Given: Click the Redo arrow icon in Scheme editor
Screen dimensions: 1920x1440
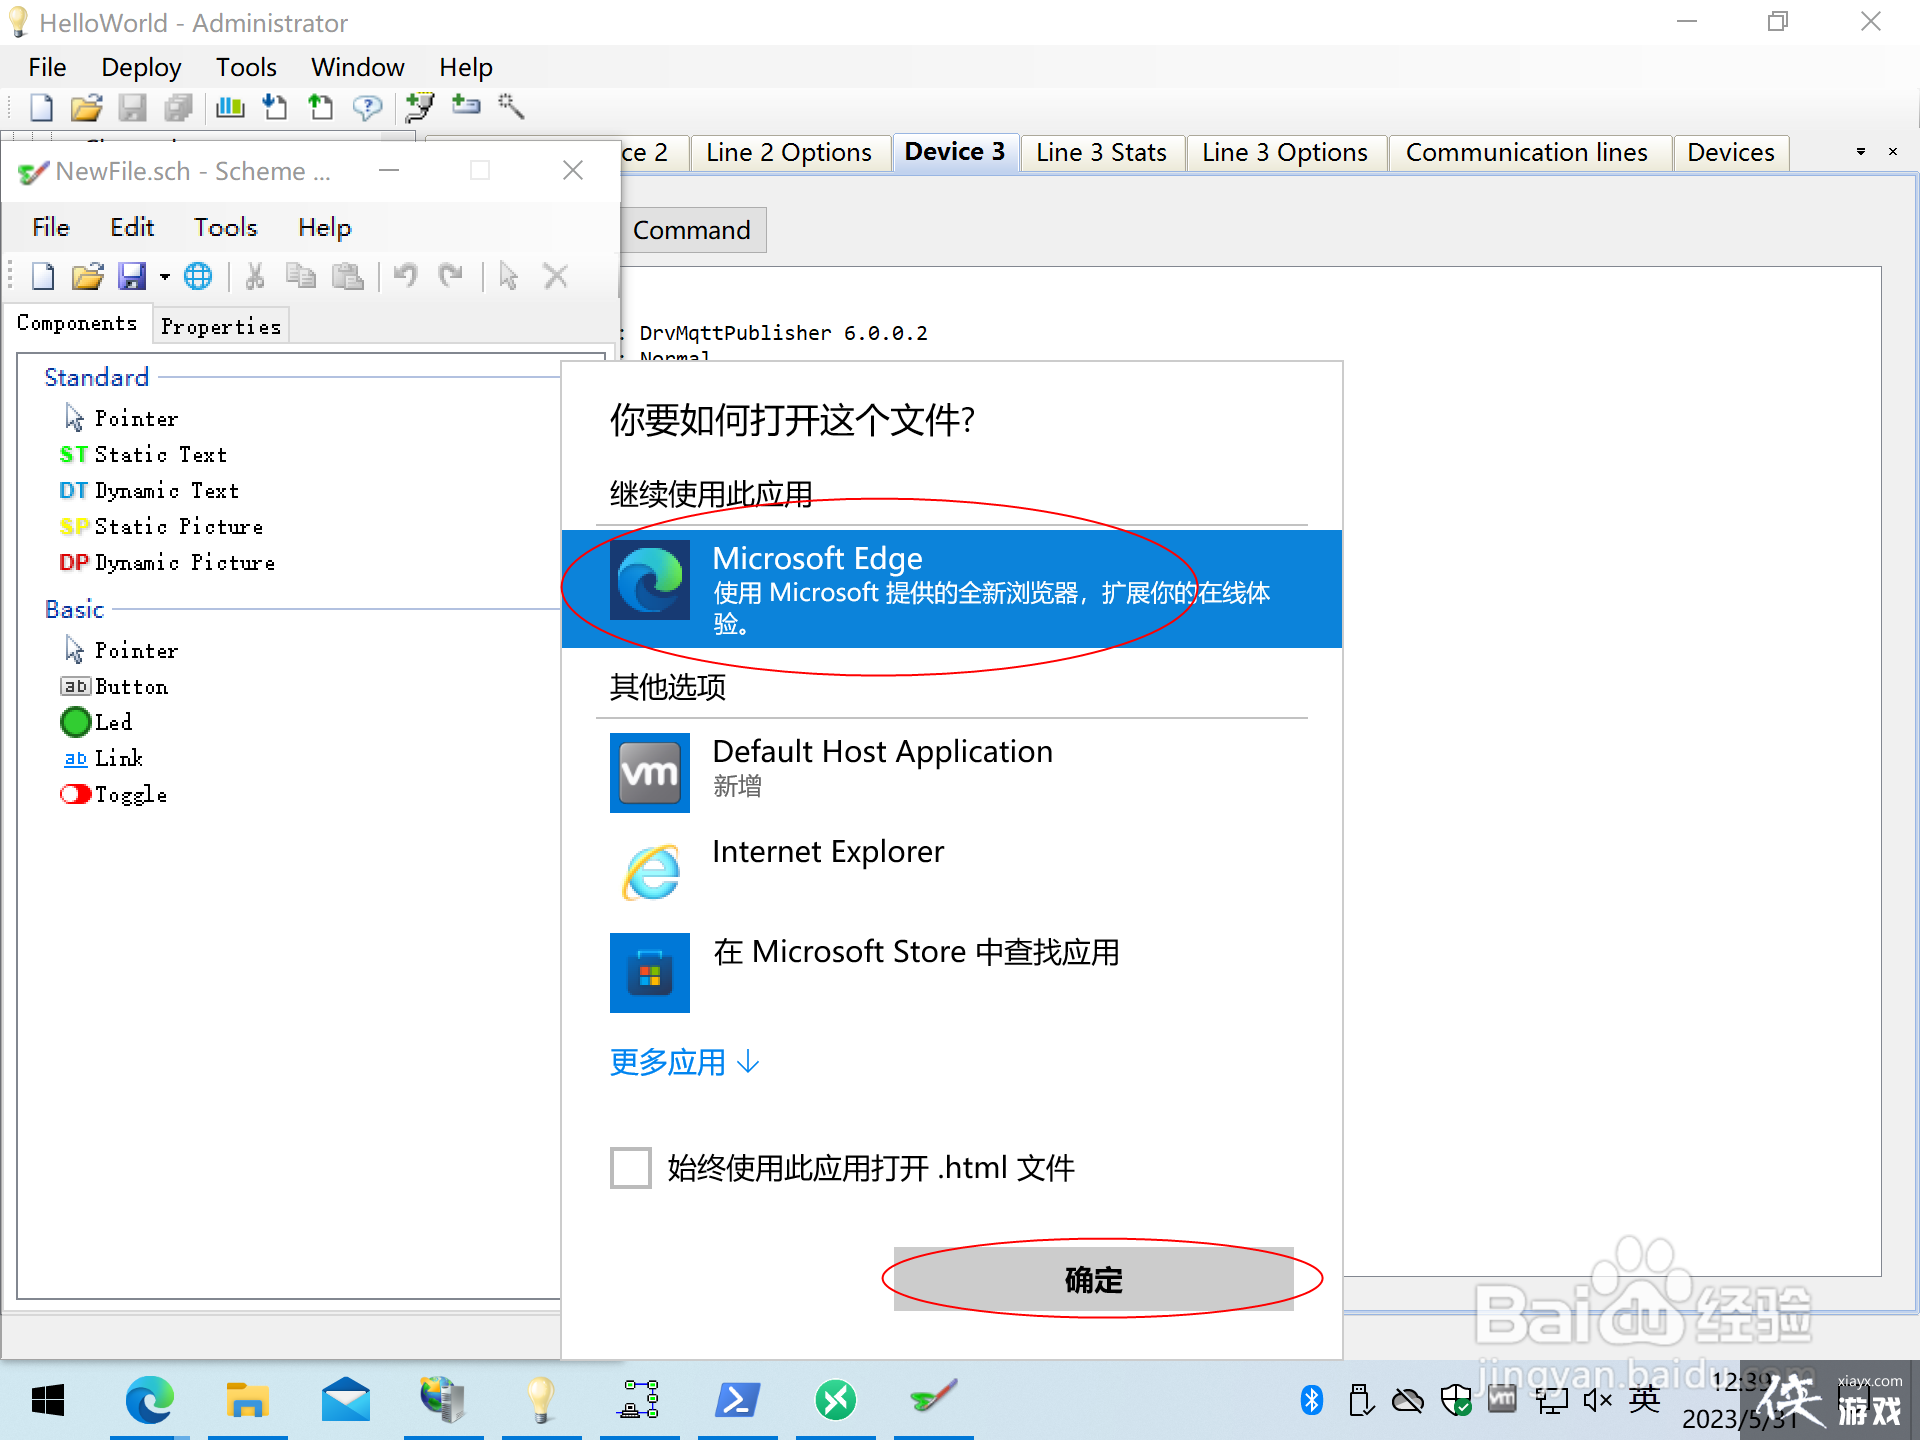Looking at the screenshot, I should [451, 275].
